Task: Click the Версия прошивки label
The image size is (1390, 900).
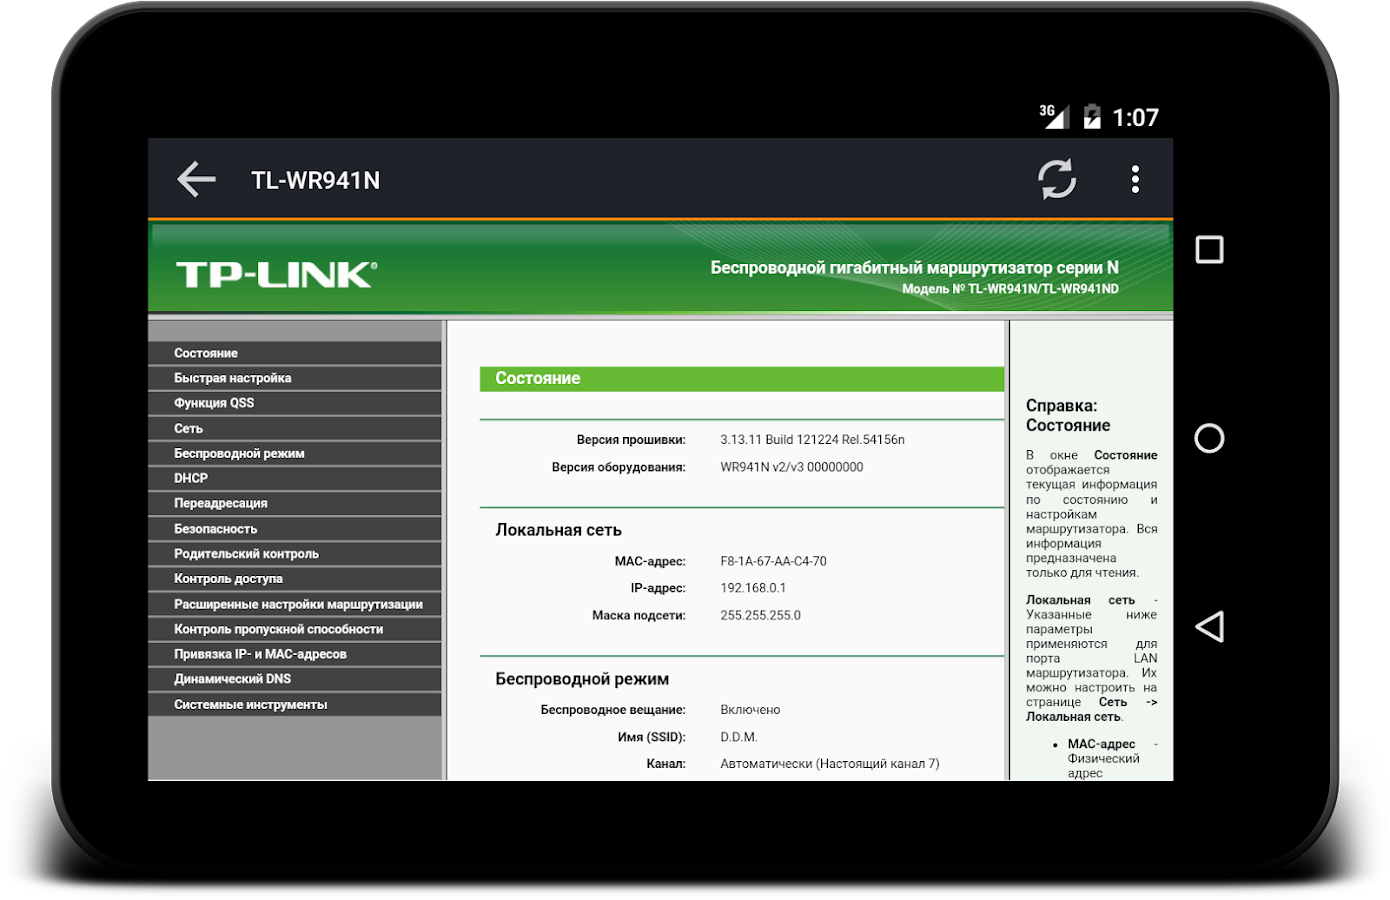Action: coord(631,440)
